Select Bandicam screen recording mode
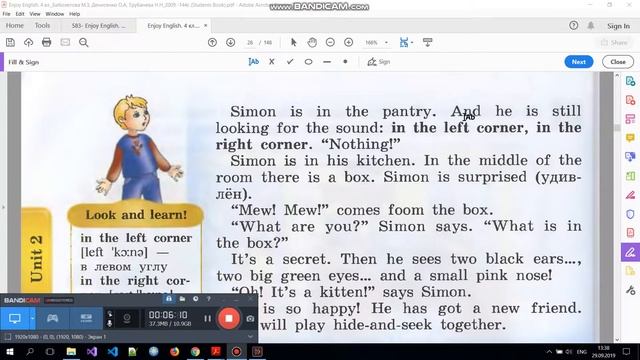The width and height of the screenshot is (640, 360). (x=15, y=318)
